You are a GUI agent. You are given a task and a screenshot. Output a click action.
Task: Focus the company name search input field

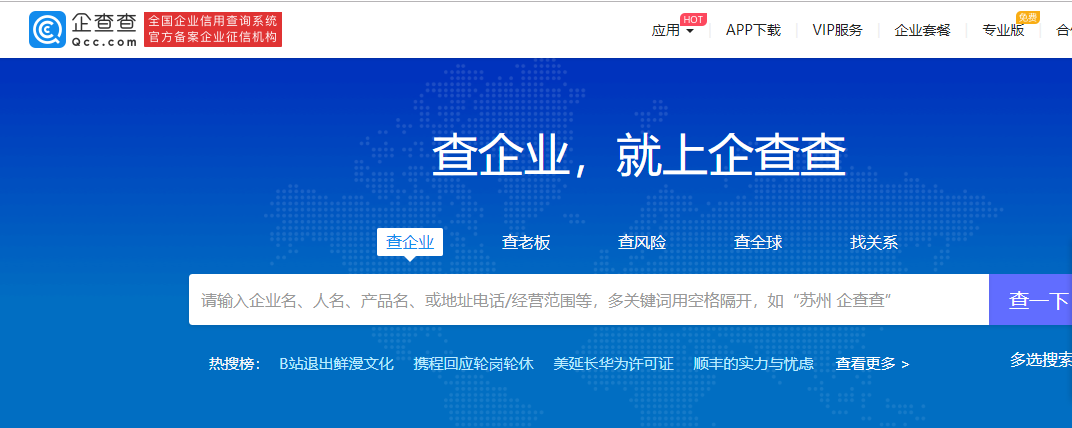tap(589, 299)
